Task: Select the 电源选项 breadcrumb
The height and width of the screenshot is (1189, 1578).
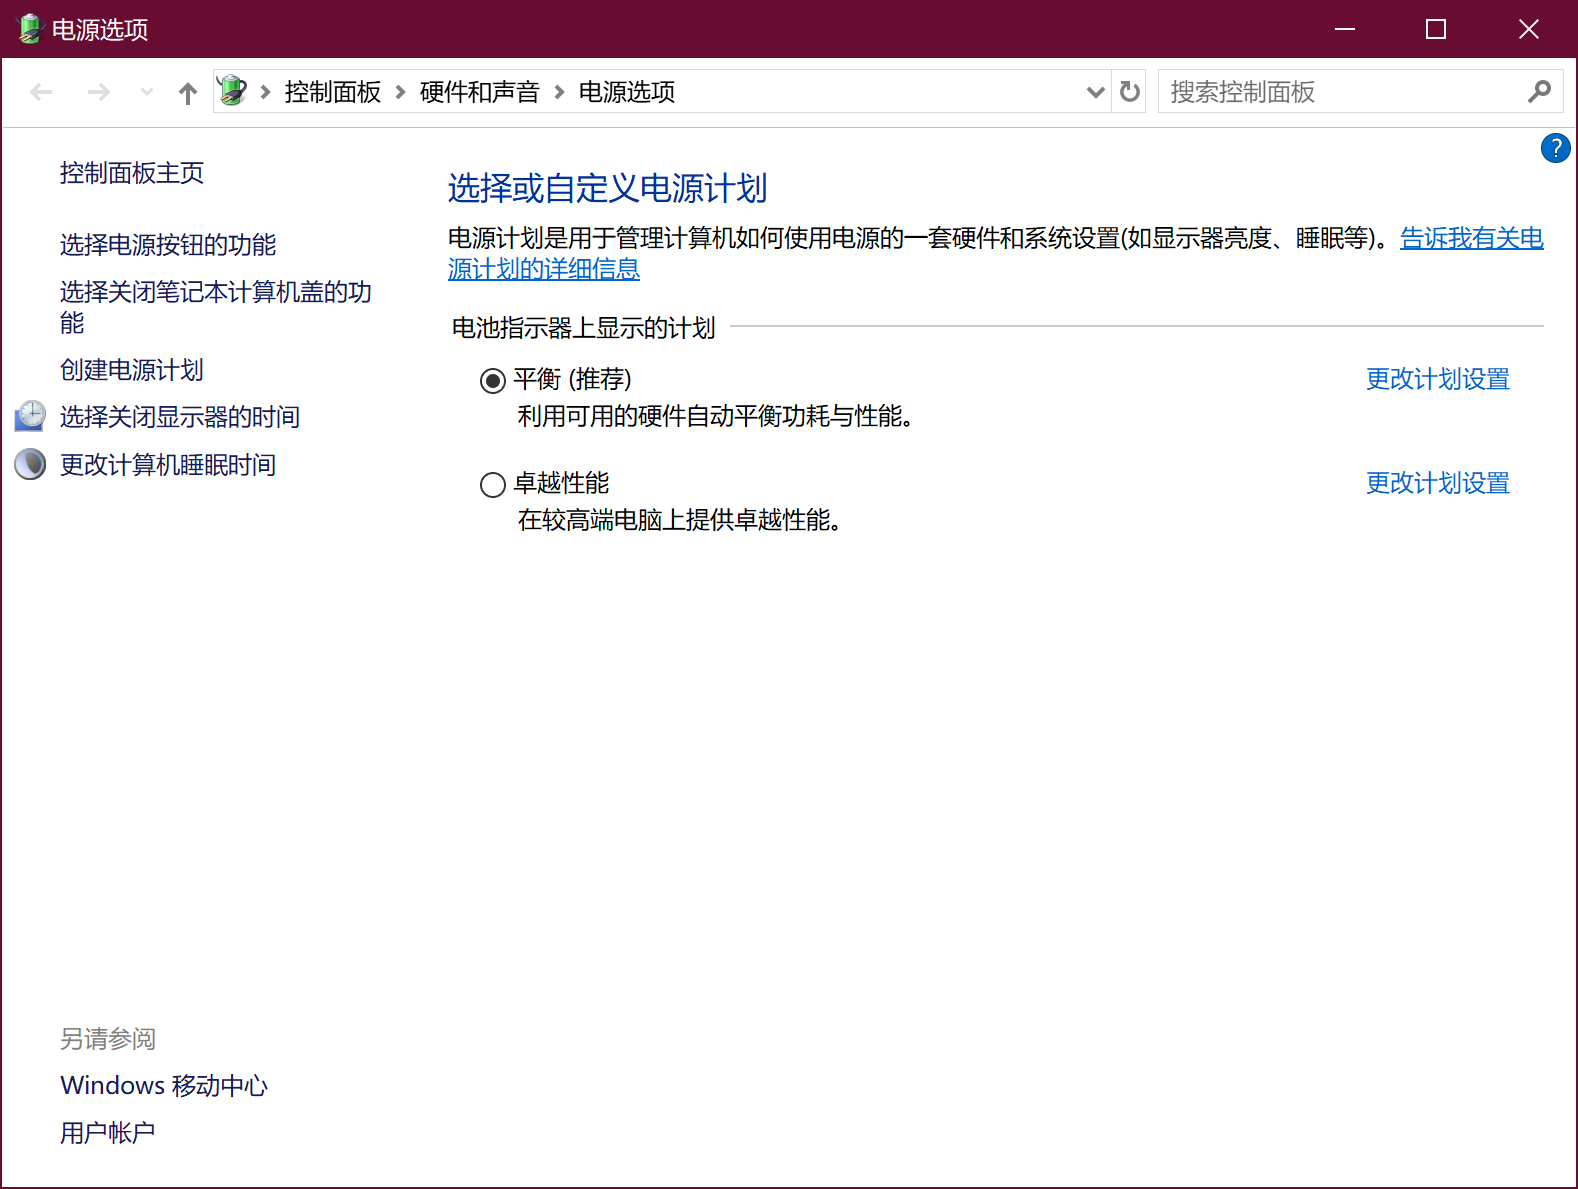Action: point(627,92)
